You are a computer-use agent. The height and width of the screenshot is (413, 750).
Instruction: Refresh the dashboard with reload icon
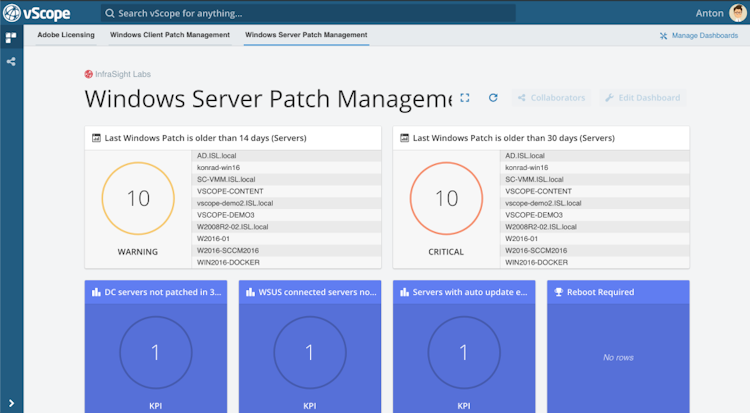coord(493,98)
